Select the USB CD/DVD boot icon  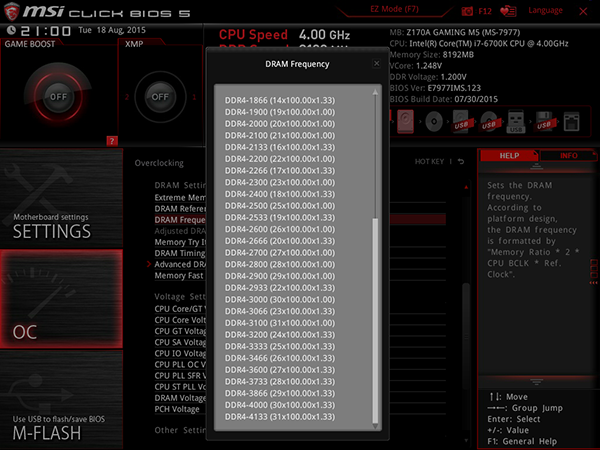coord(489,122)
